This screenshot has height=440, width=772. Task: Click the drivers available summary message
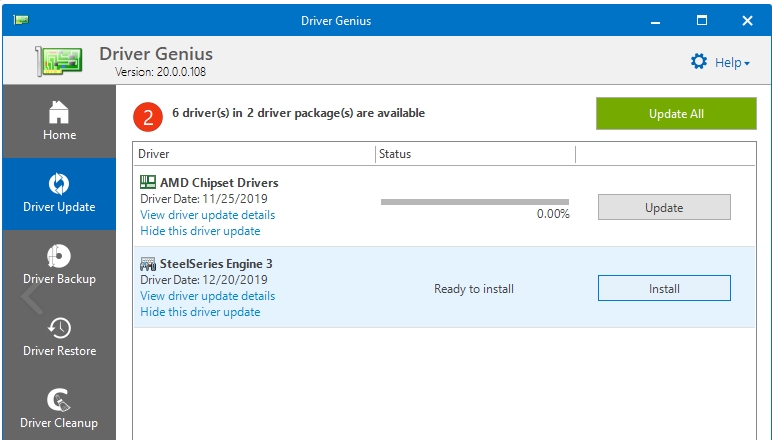tap(298, 113)
